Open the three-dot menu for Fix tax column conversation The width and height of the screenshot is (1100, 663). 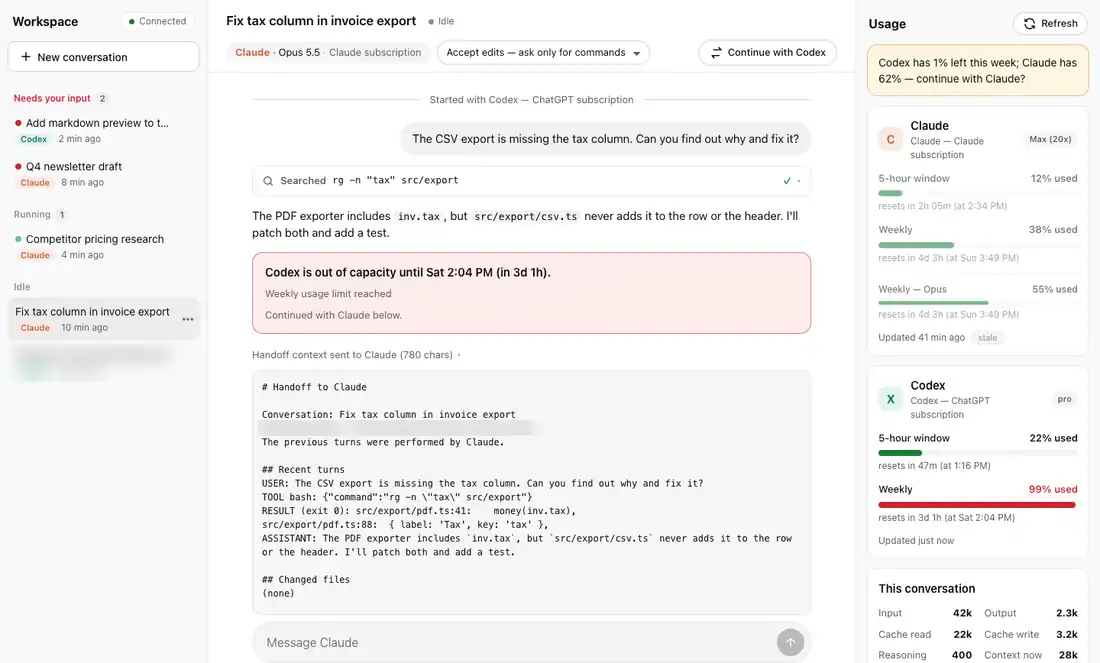[188, 319]
